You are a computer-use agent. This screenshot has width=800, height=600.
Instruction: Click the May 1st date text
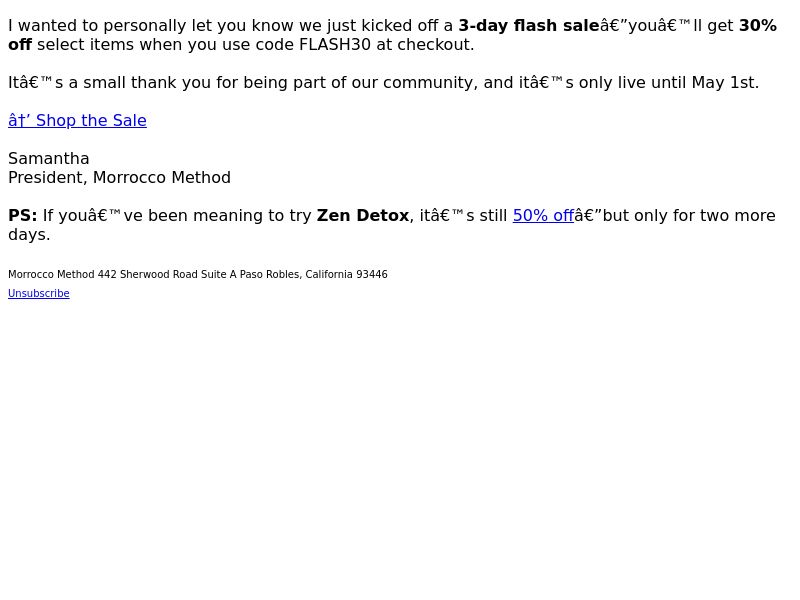[722, 83]
